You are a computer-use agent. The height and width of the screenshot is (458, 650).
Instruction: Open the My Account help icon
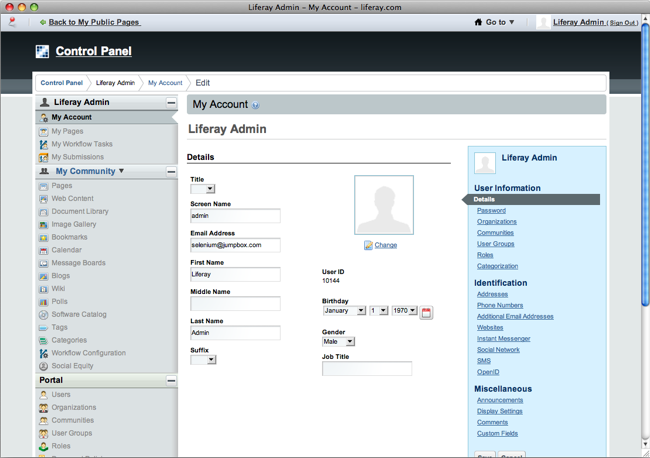[x=255, y=105]
